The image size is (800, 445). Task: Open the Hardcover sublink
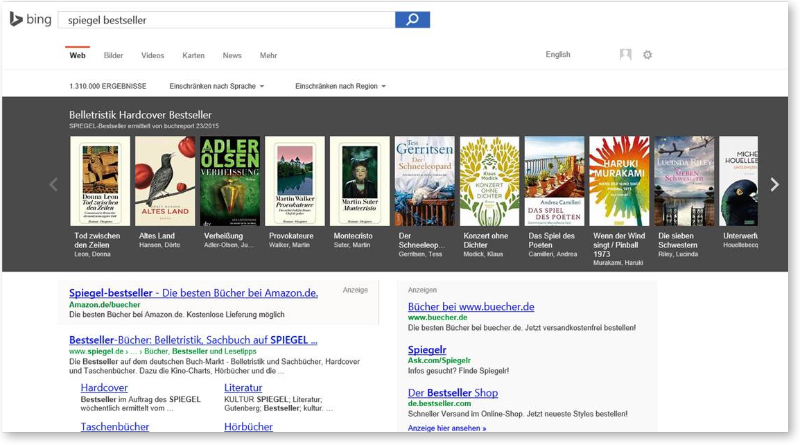click(x=104, y=387)
